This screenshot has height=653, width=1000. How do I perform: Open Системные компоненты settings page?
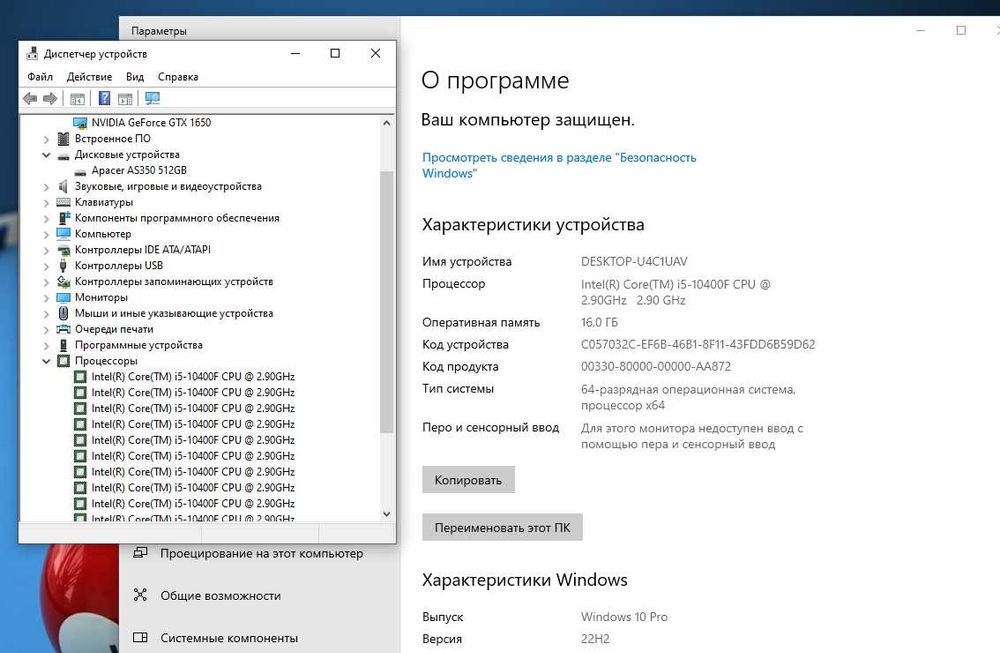click(x=229, y=638)
